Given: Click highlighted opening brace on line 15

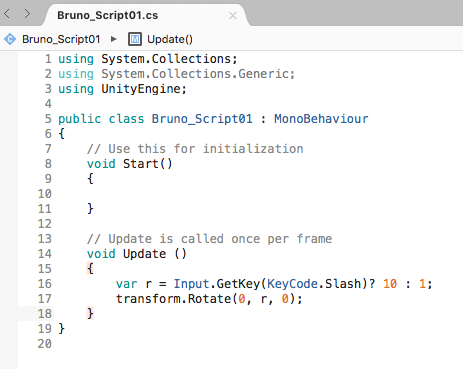Looking at the screenshot, I should [90, 269].
